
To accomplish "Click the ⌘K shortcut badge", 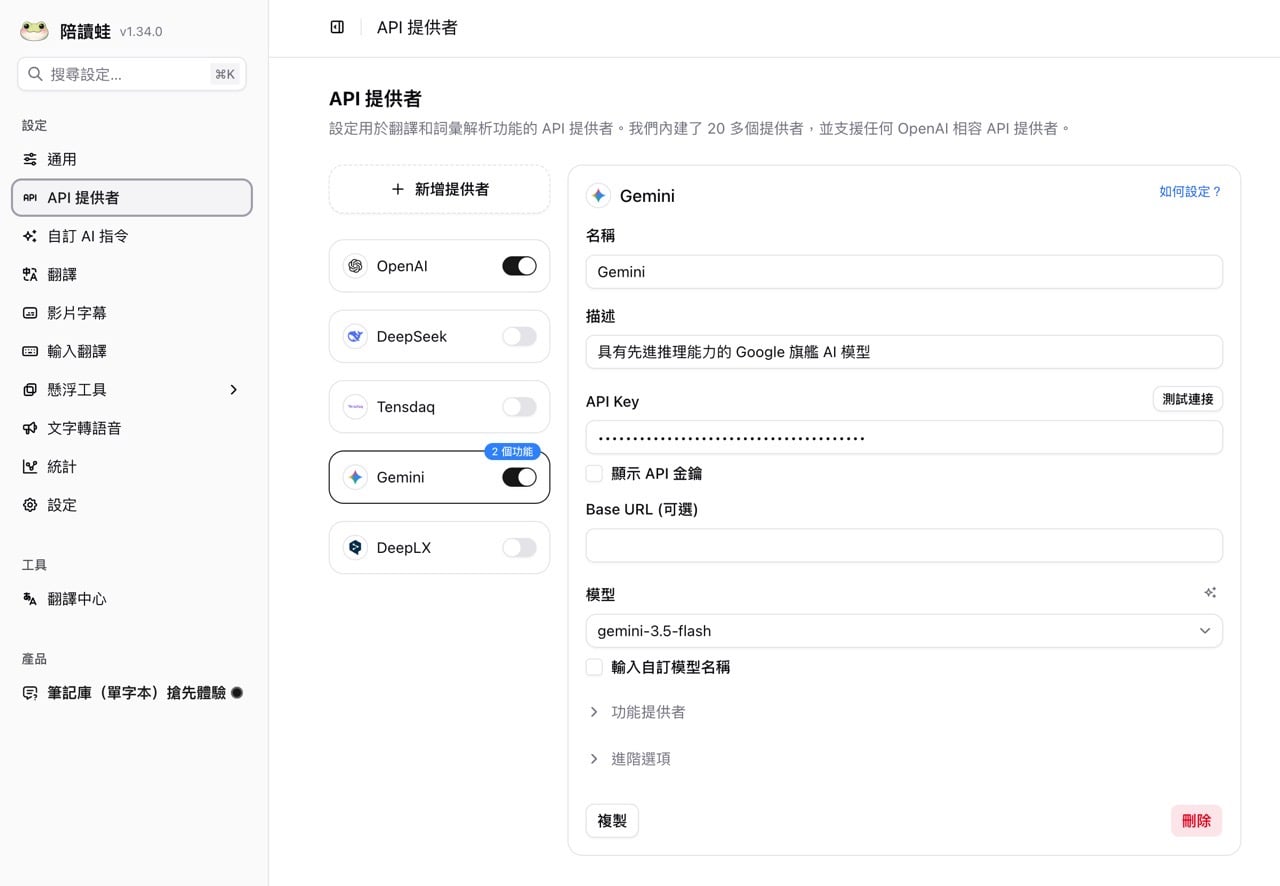I will pos(225,74).
